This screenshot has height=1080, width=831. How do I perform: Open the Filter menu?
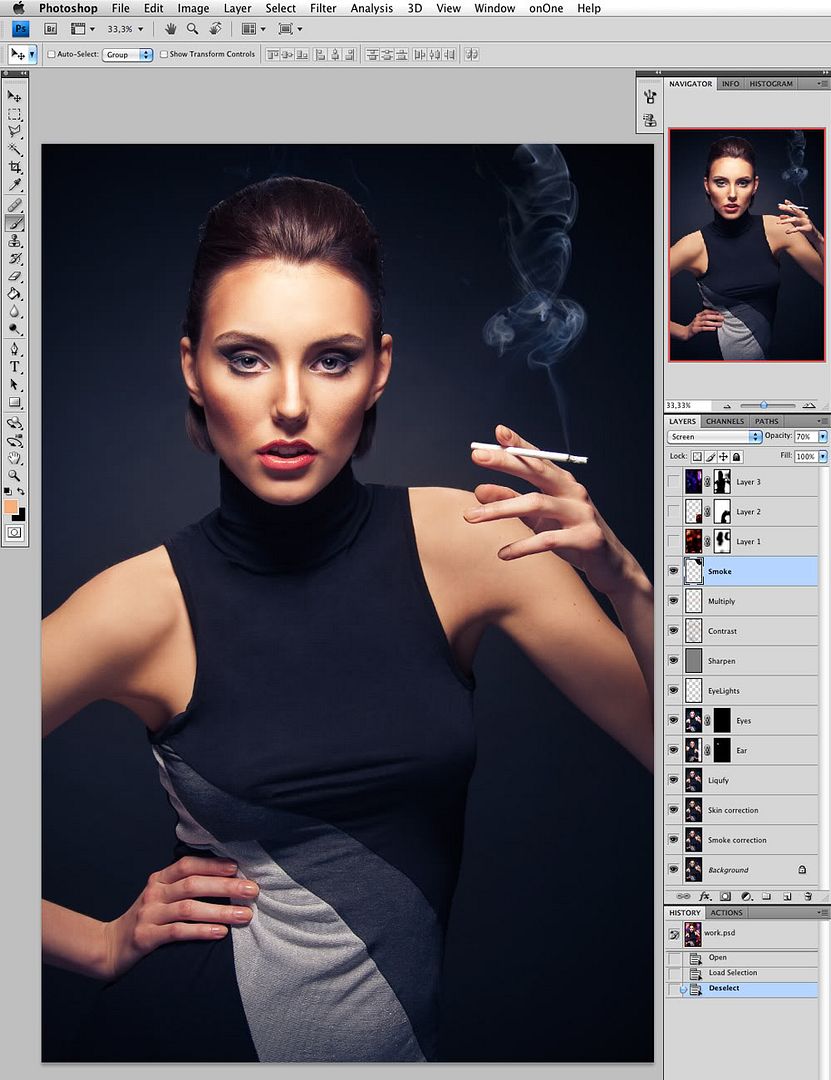point(323,8)
